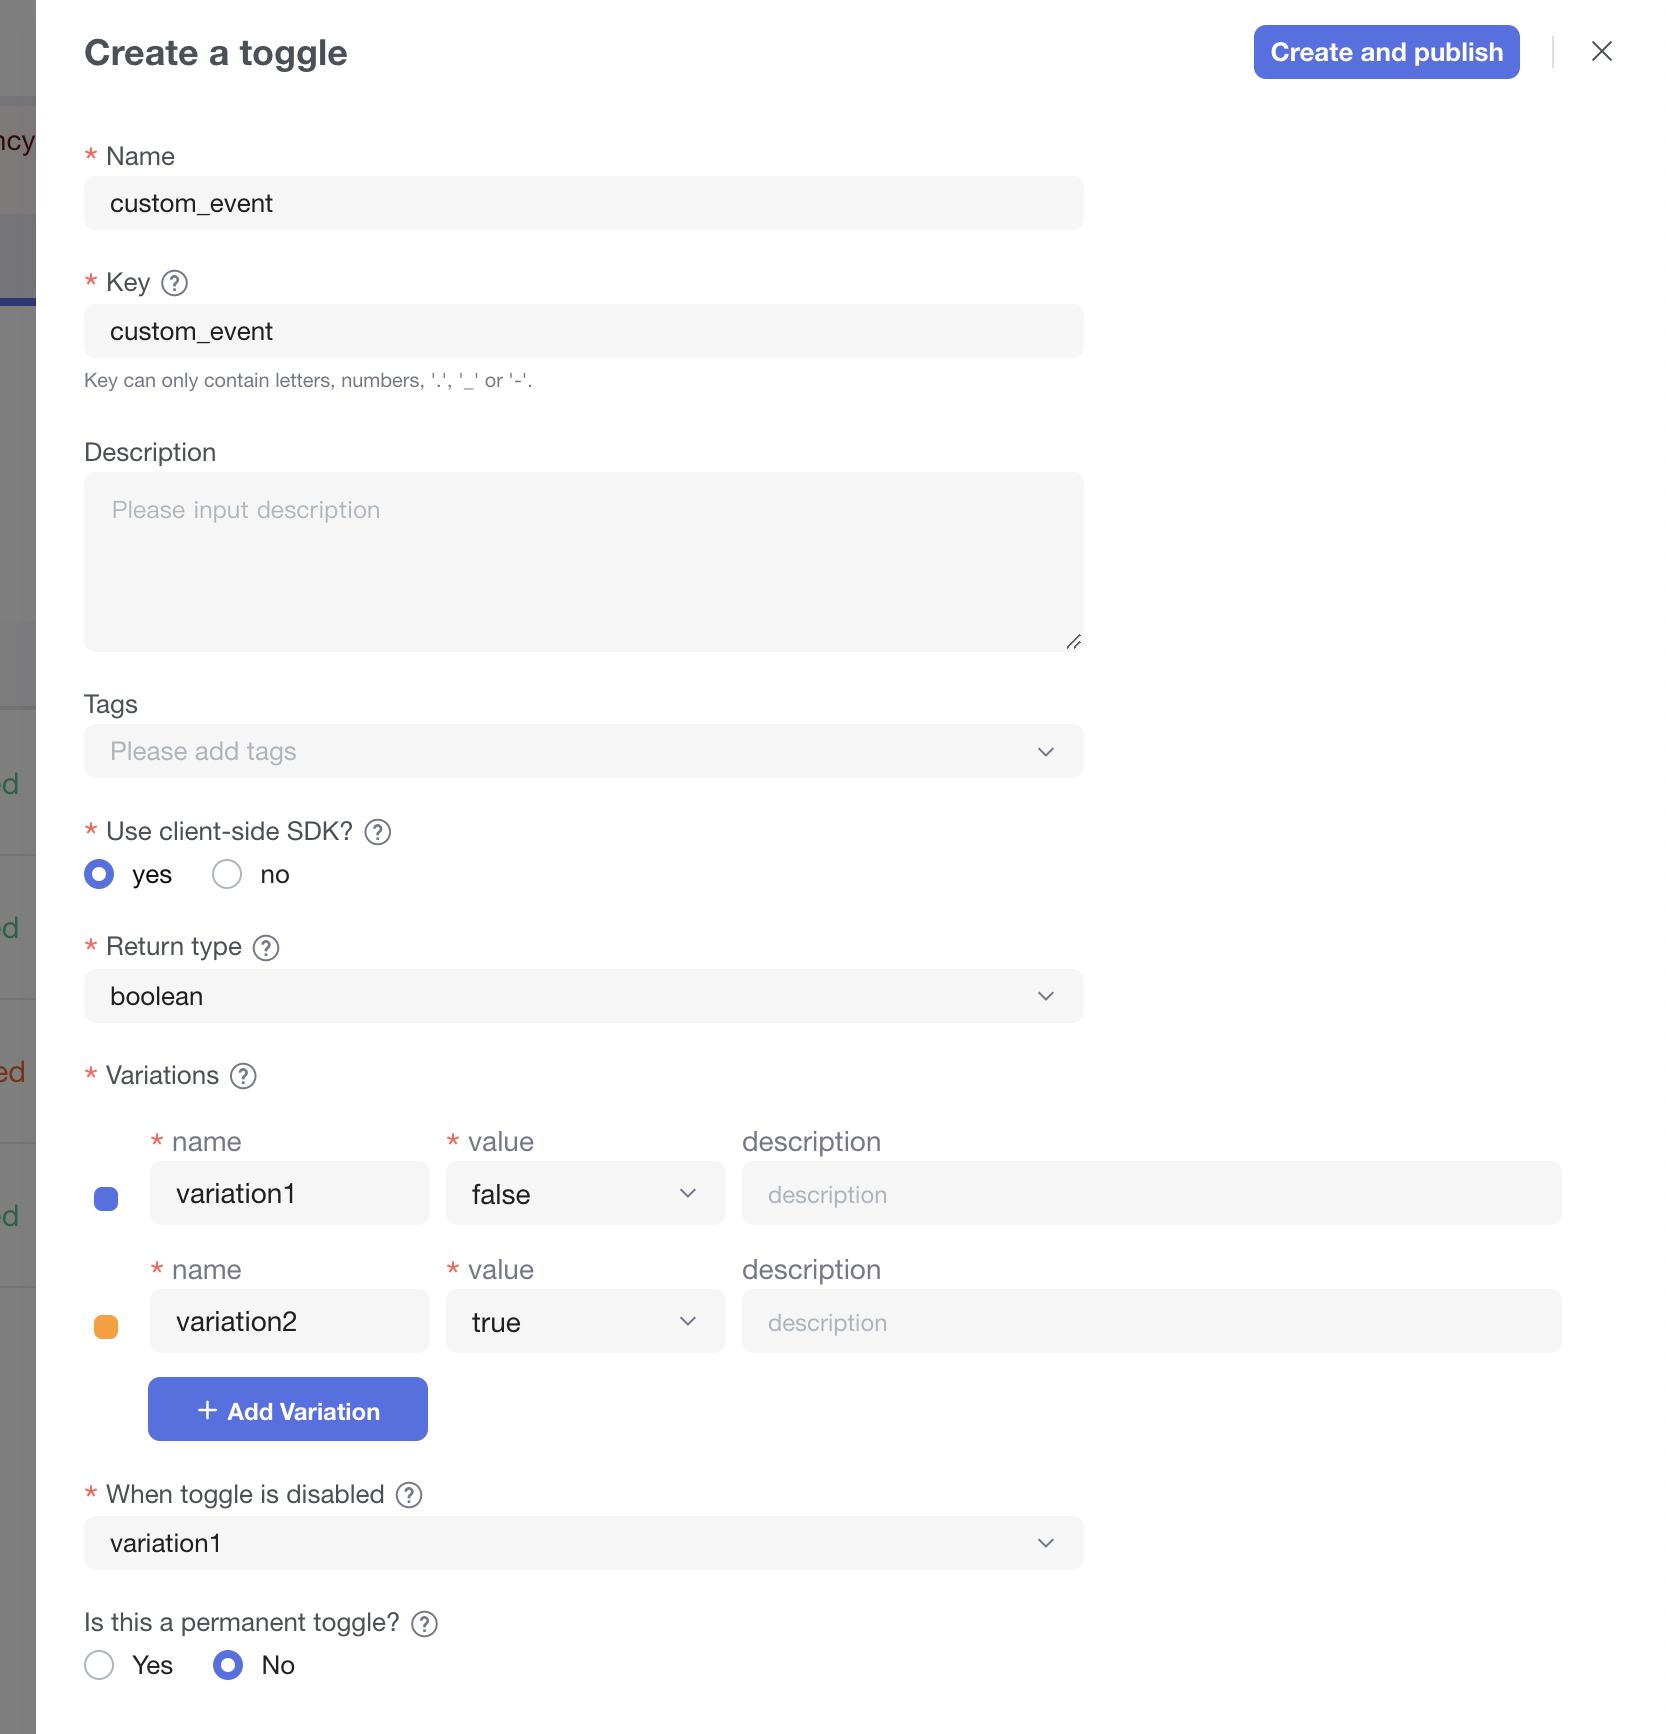
Task: Open the variation1 value dropdown showing false
Action: (585, 1193)
